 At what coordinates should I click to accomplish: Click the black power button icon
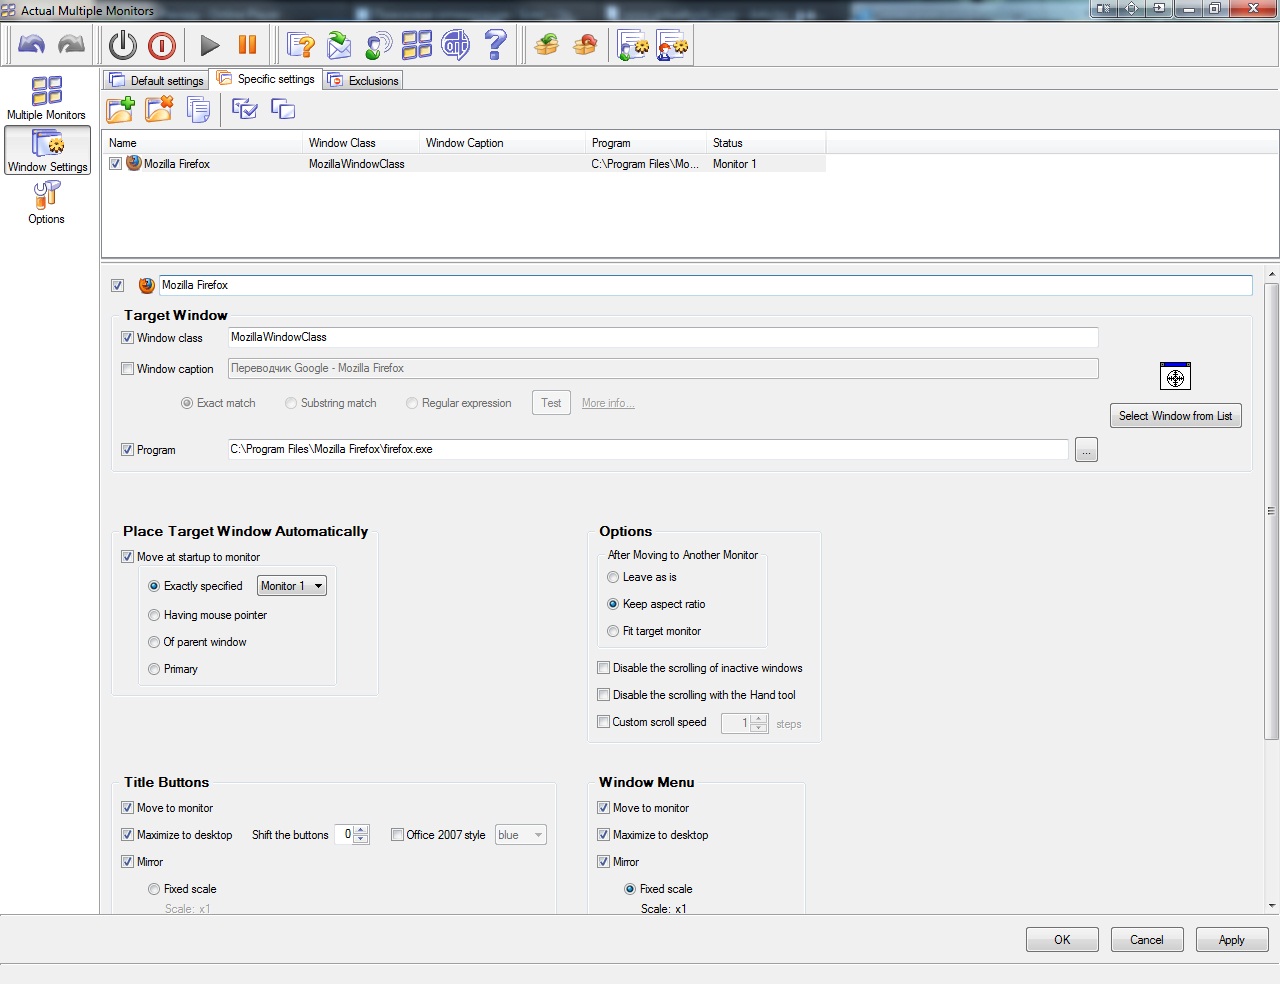pos(123,45)
